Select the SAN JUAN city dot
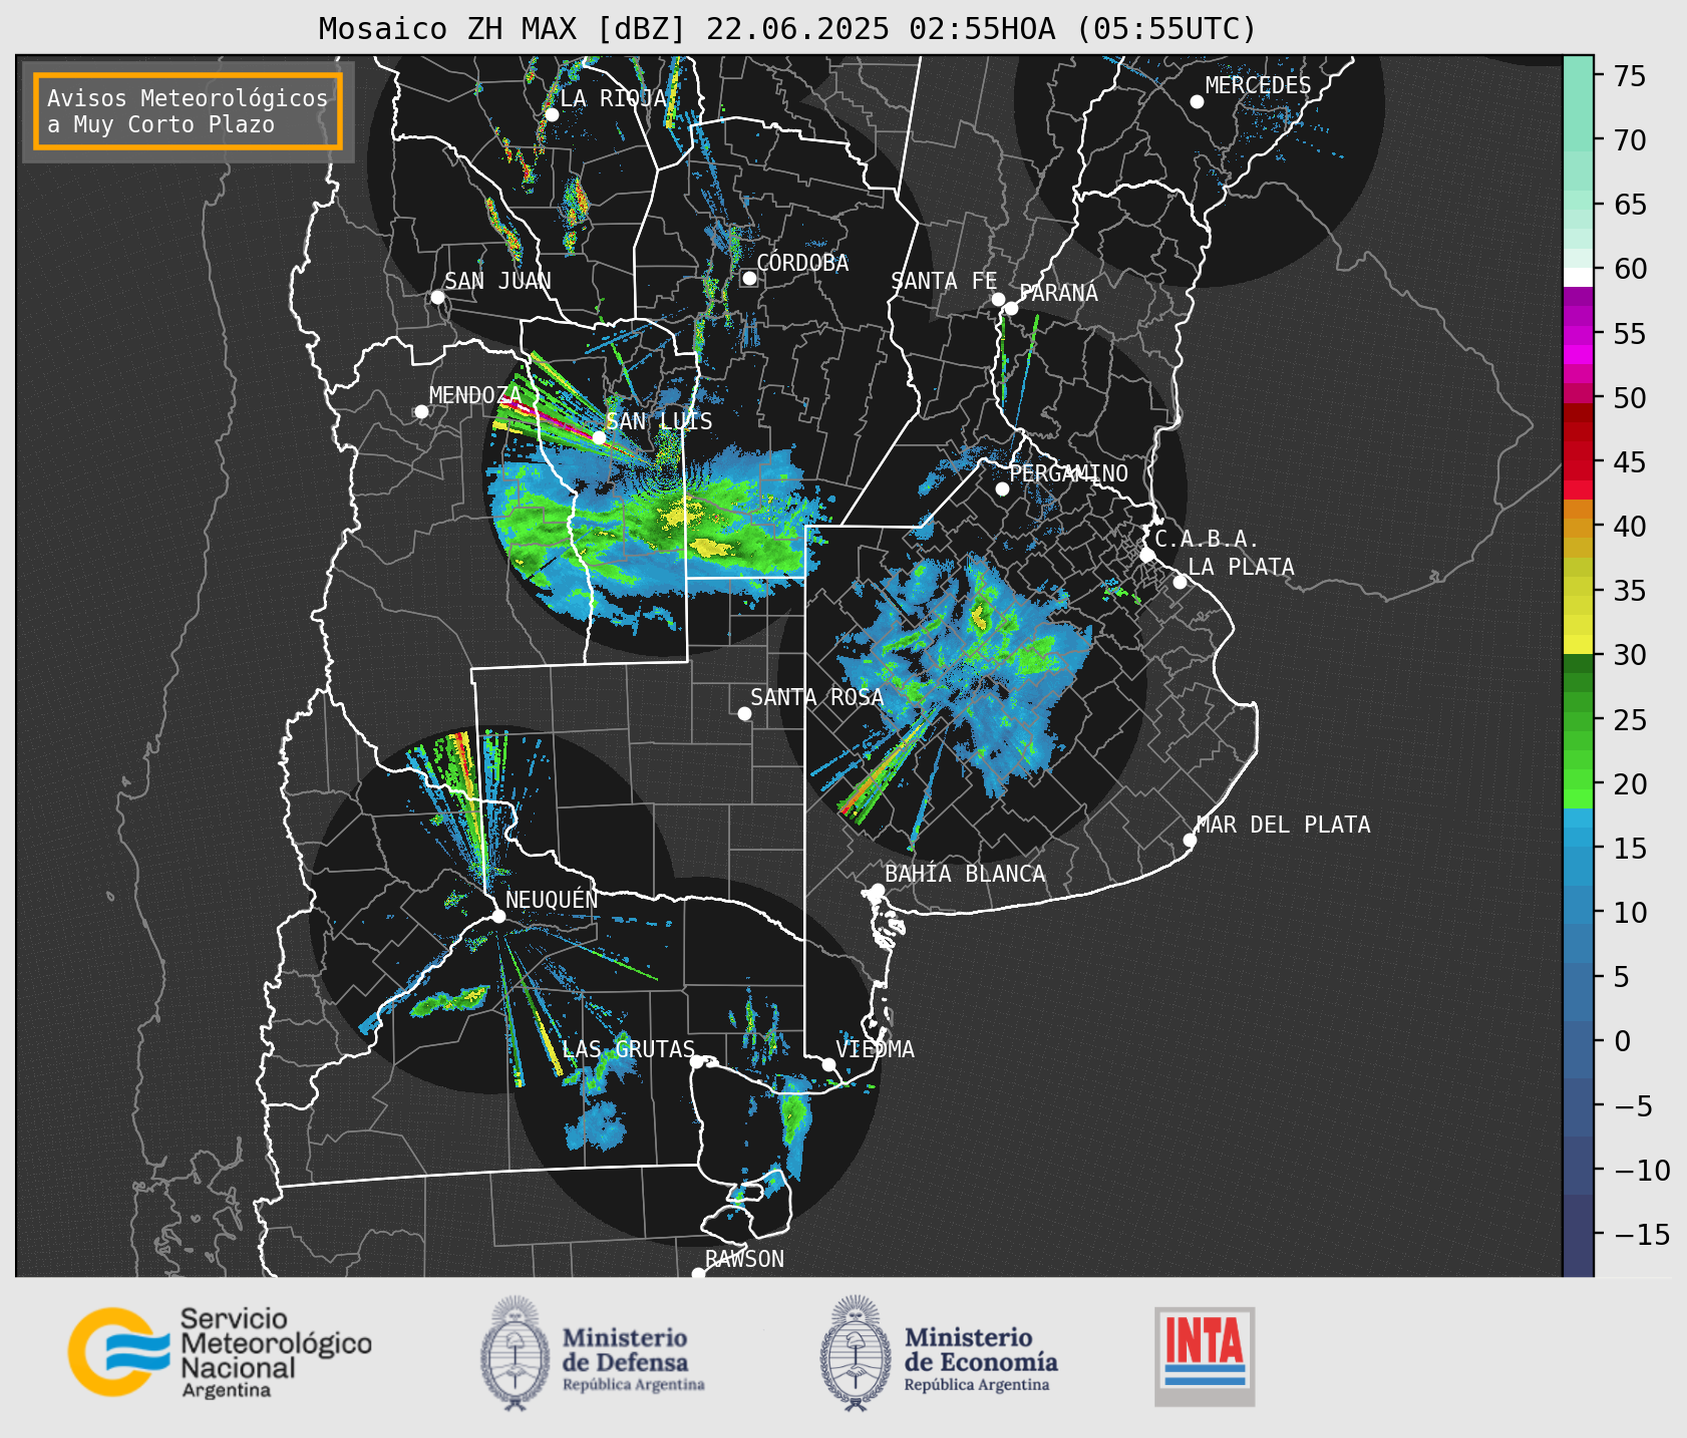The height and width of the screenshot is (1438, 1687). coord(437,297)
